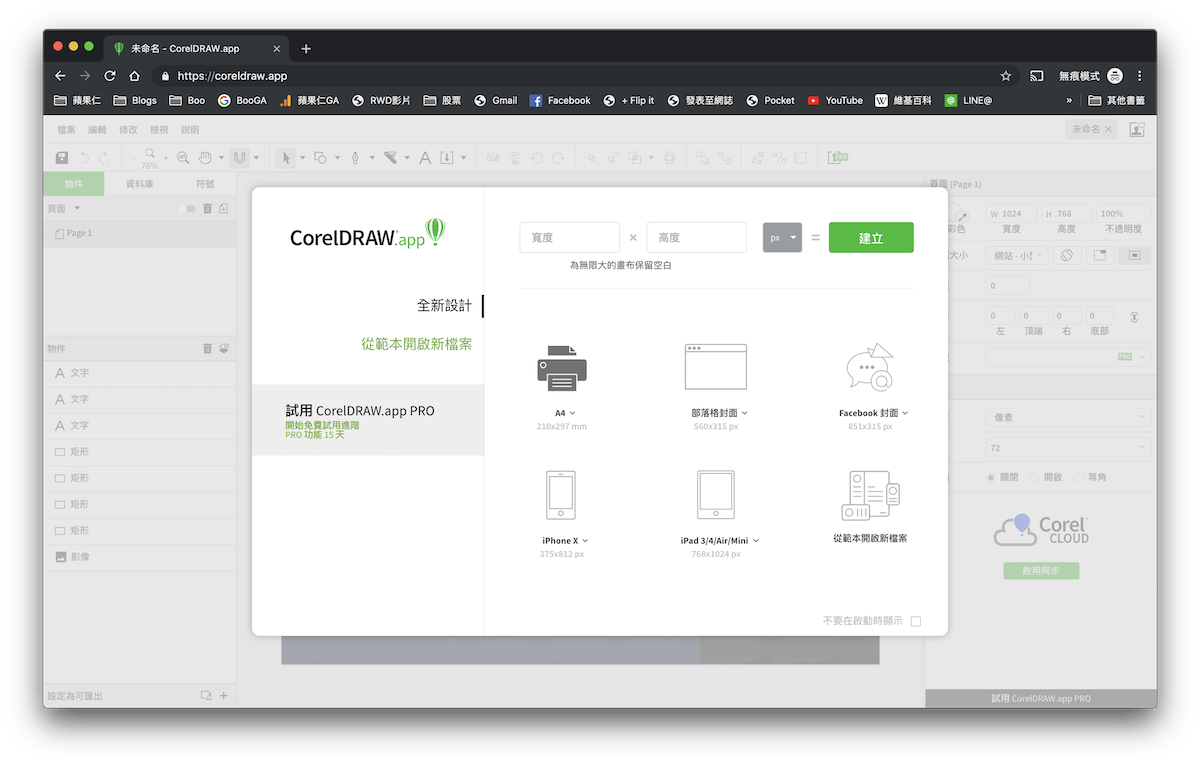Check the 不要在啟動時顯示 checkbox

click(x=916, y=621)
